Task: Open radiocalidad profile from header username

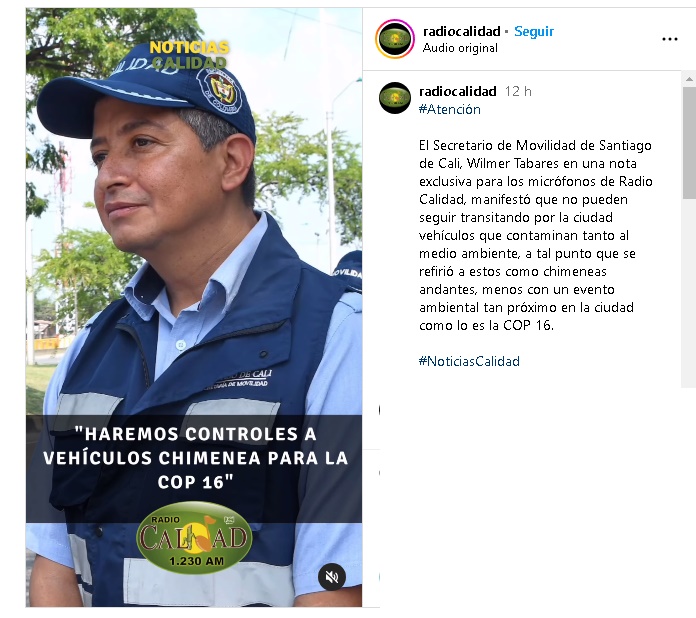Action: pos(462,31)
